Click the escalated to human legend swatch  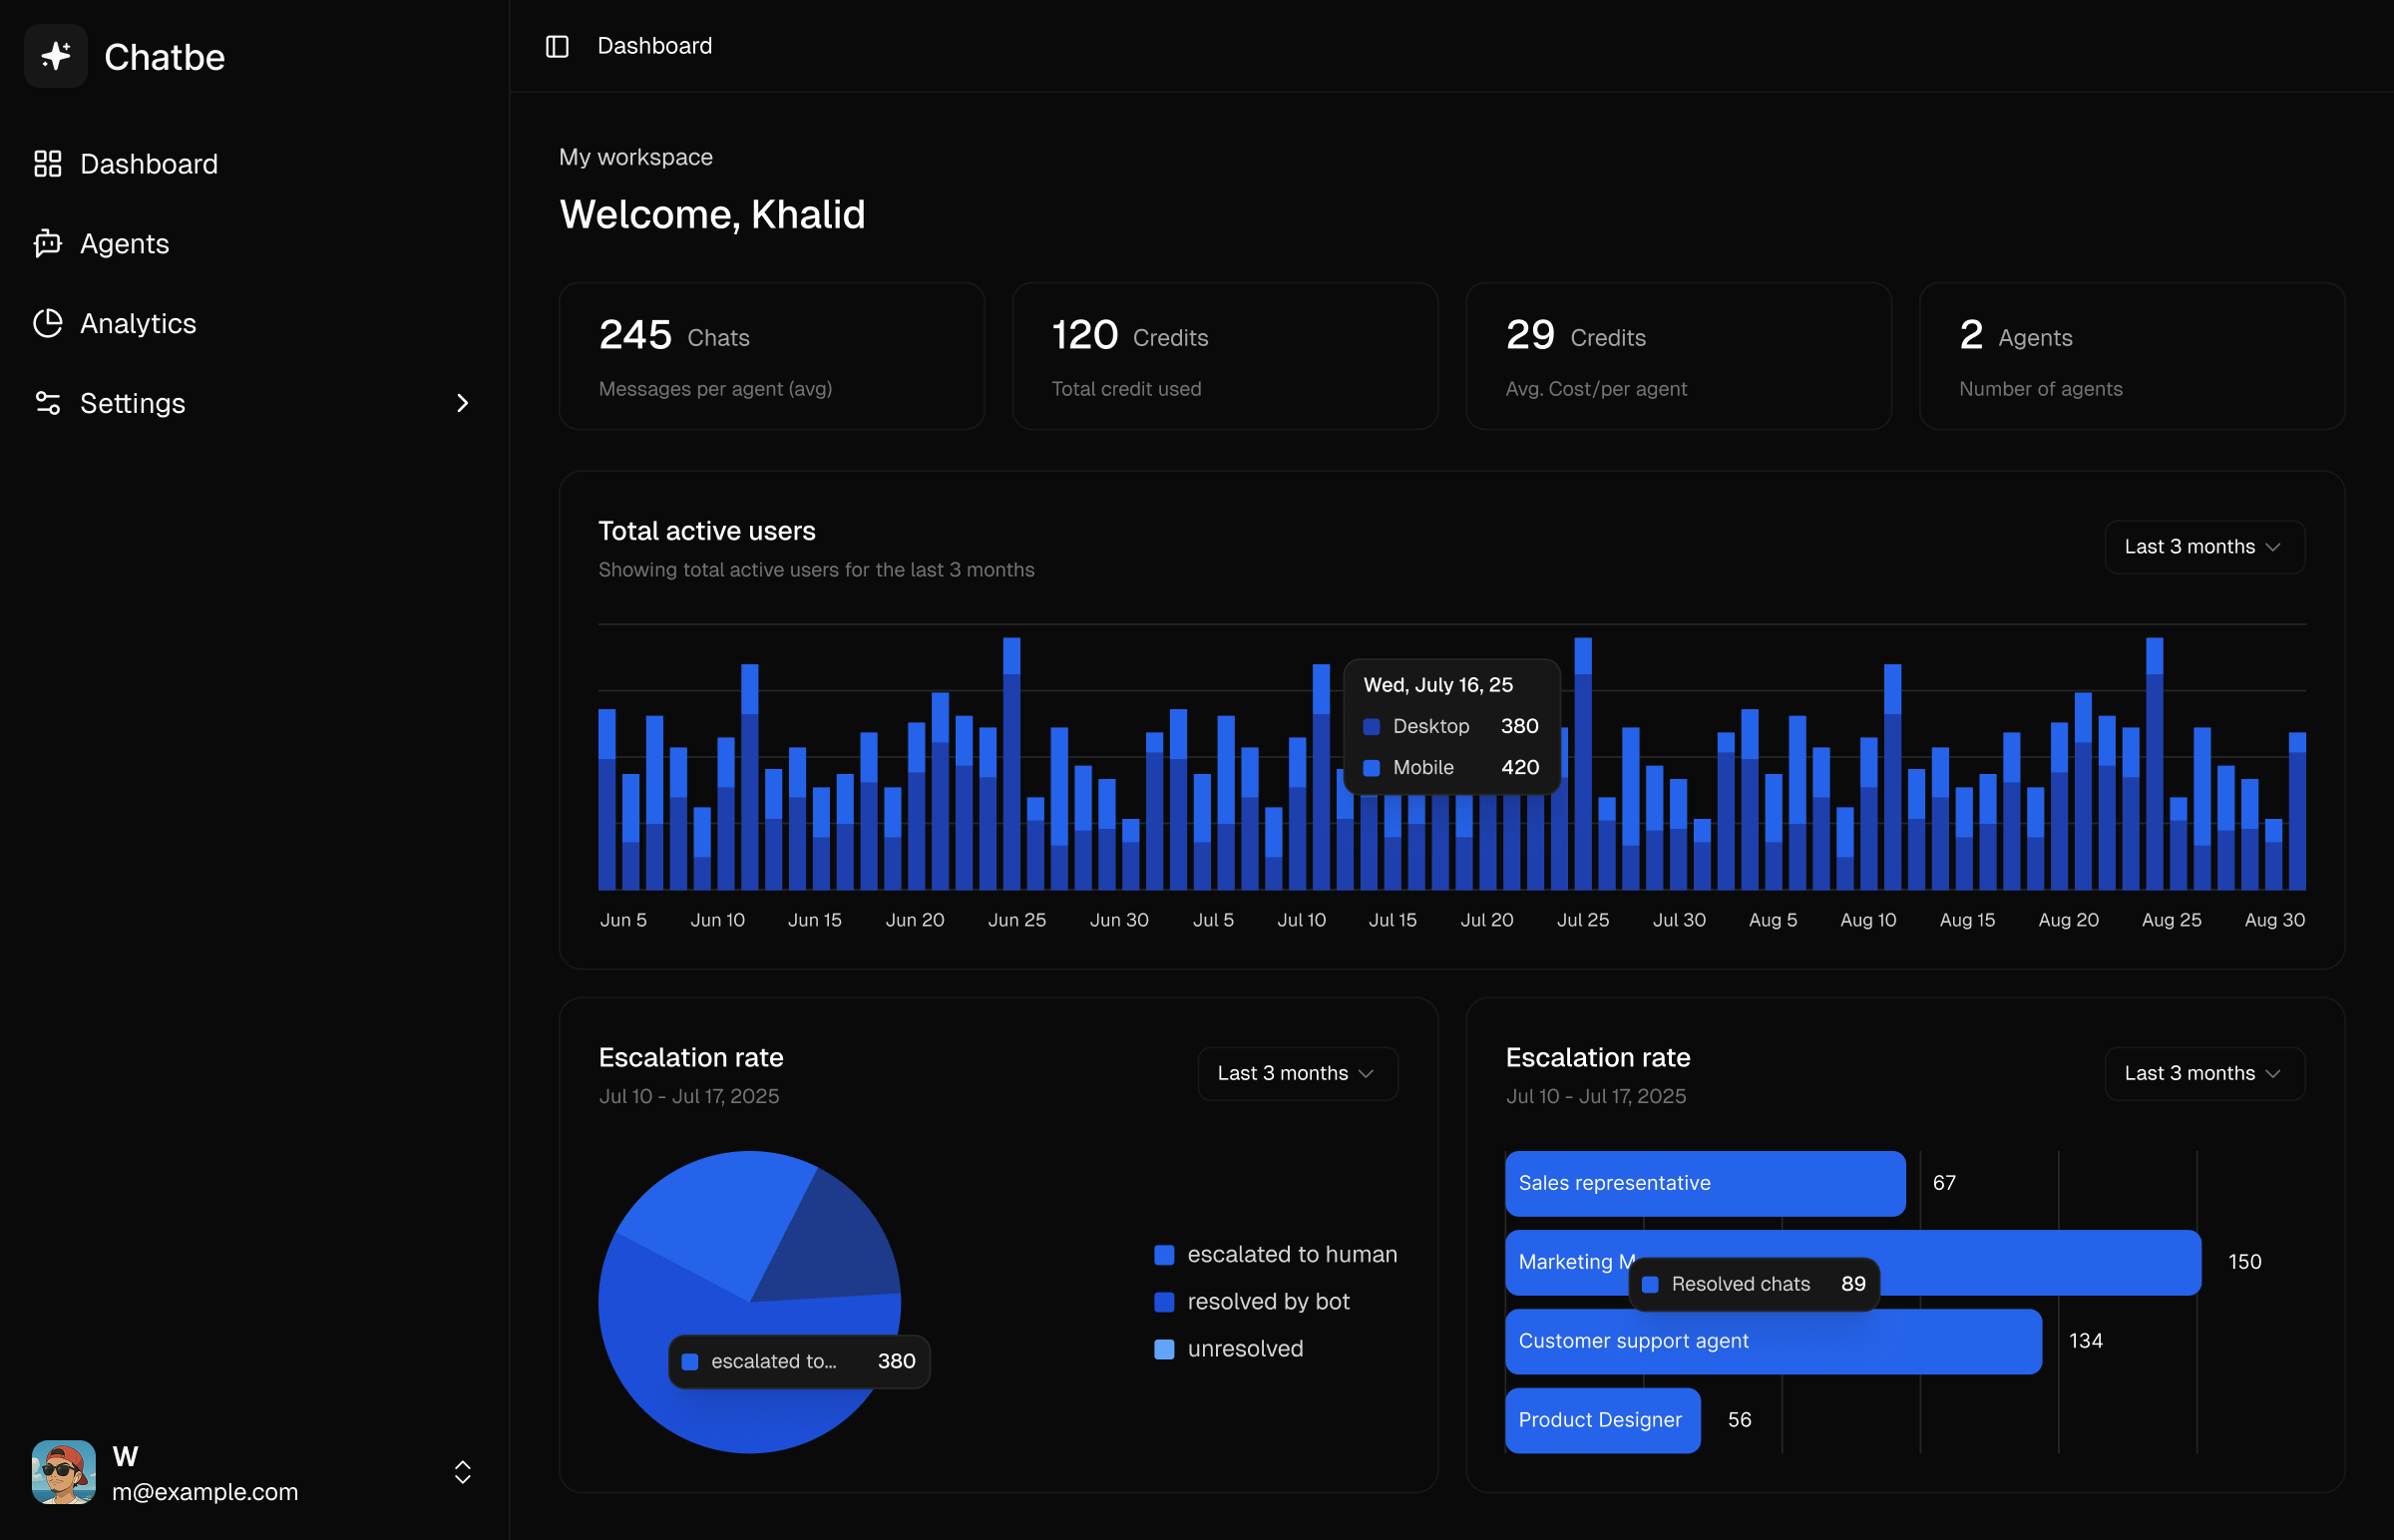click(x=1164, y=1254)
